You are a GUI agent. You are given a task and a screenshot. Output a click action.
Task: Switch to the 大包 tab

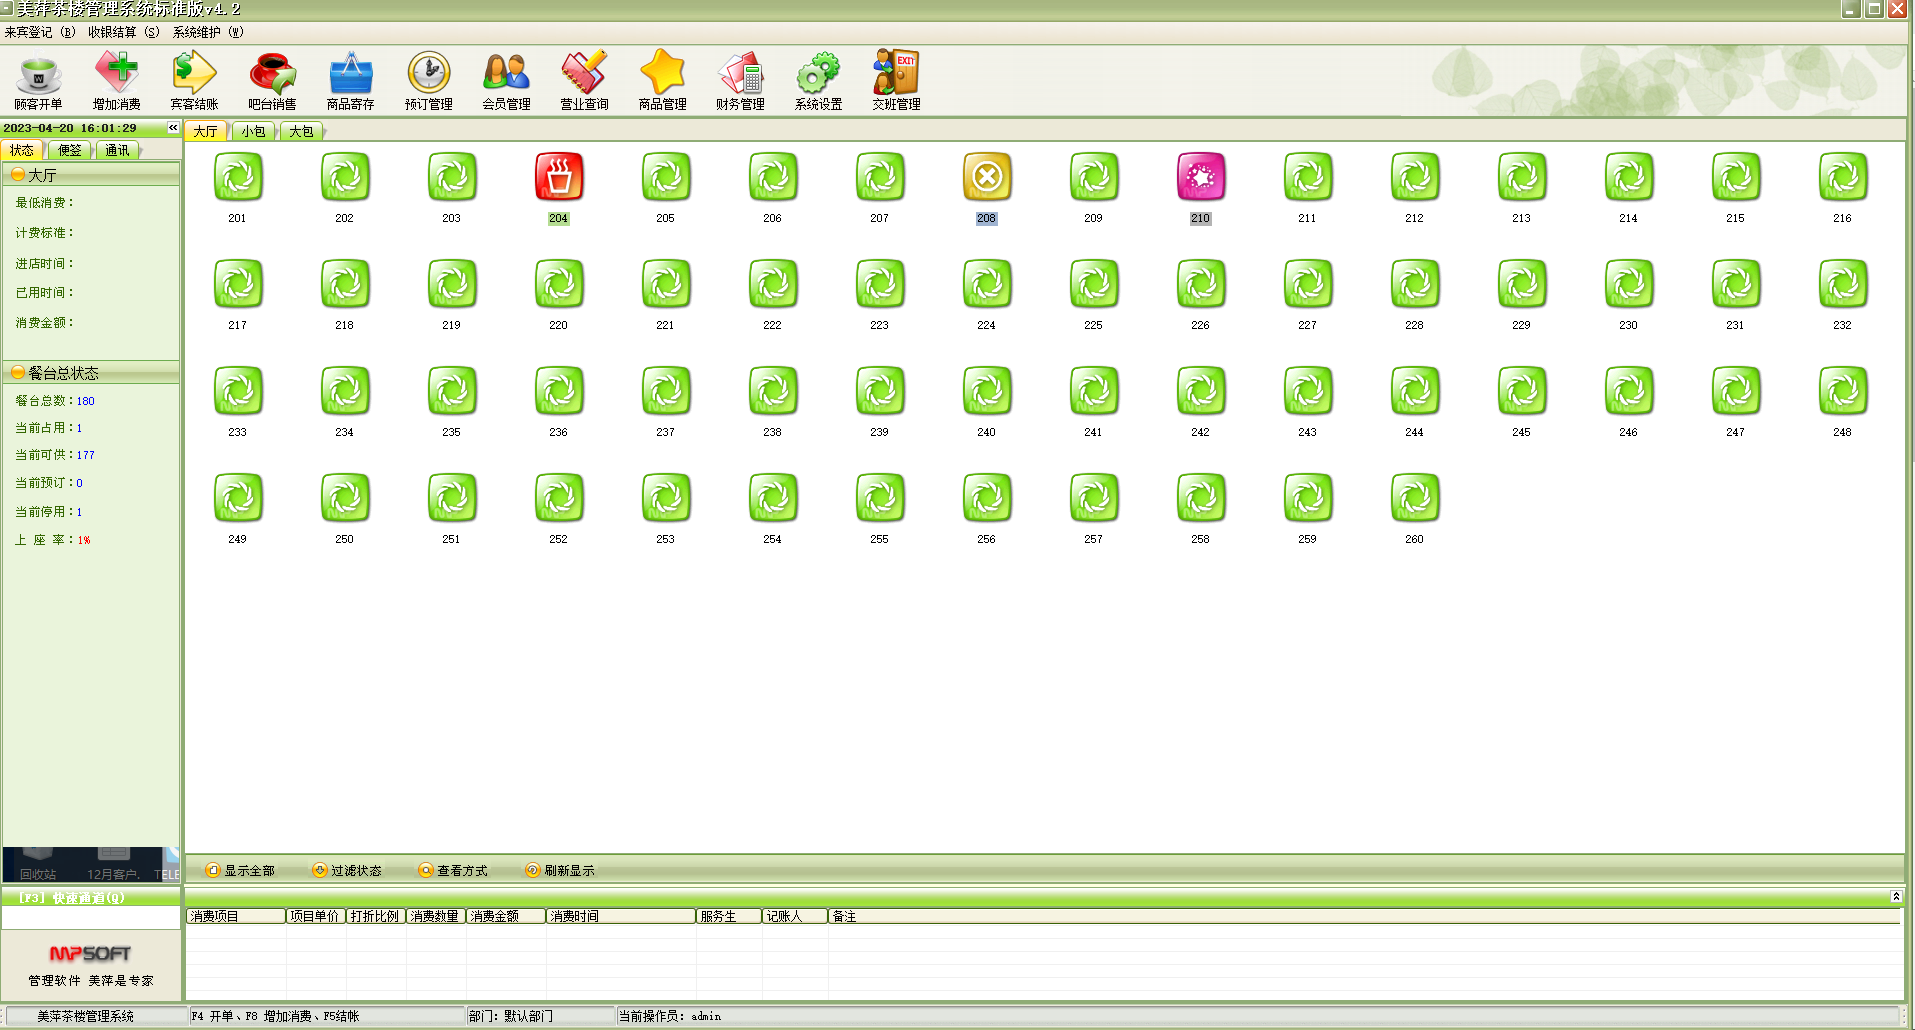click(x=302, y=131)
